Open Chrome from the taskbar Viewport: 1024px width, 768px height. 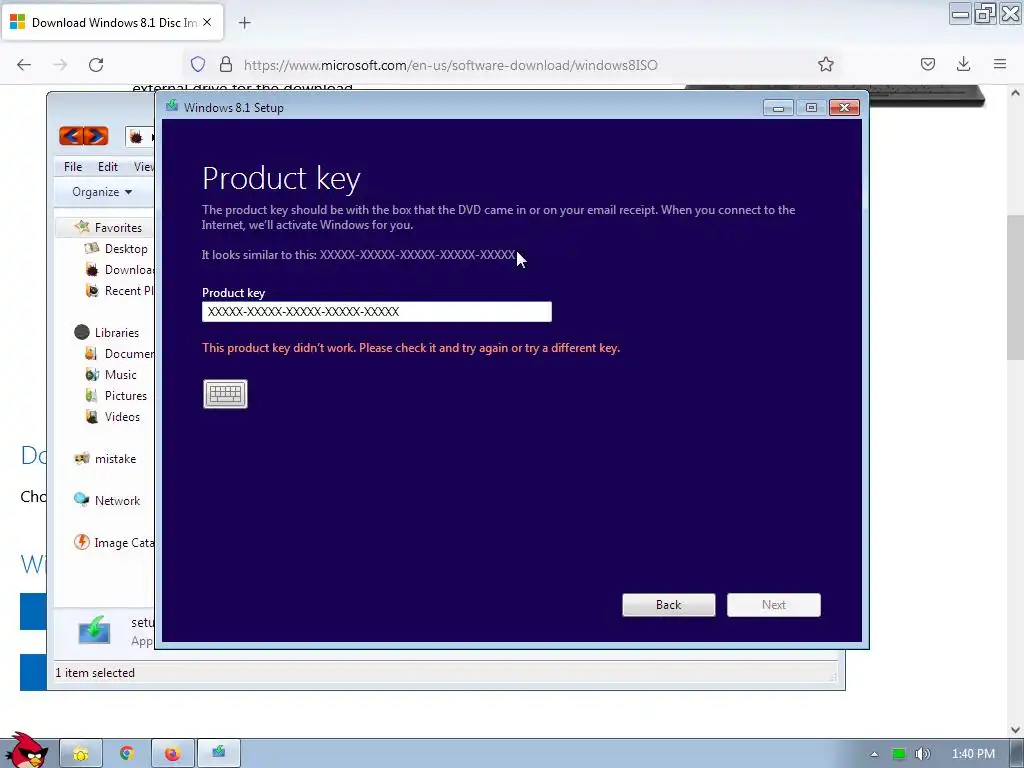click(127, 754)
